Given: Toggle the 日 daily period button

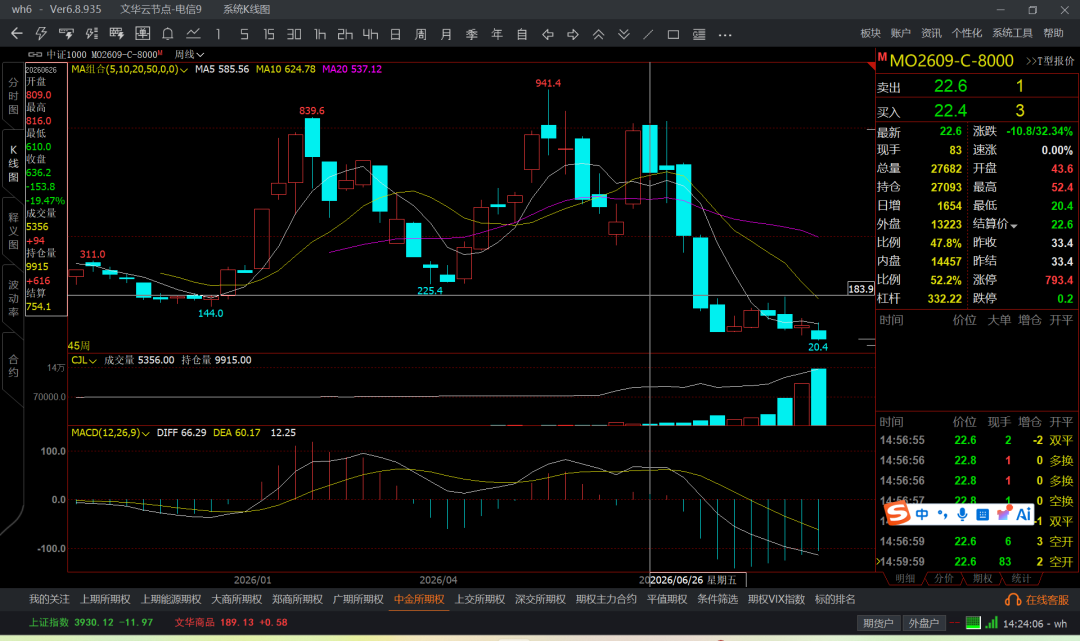Looking at the screenshot, I should (x=395, y=34).
